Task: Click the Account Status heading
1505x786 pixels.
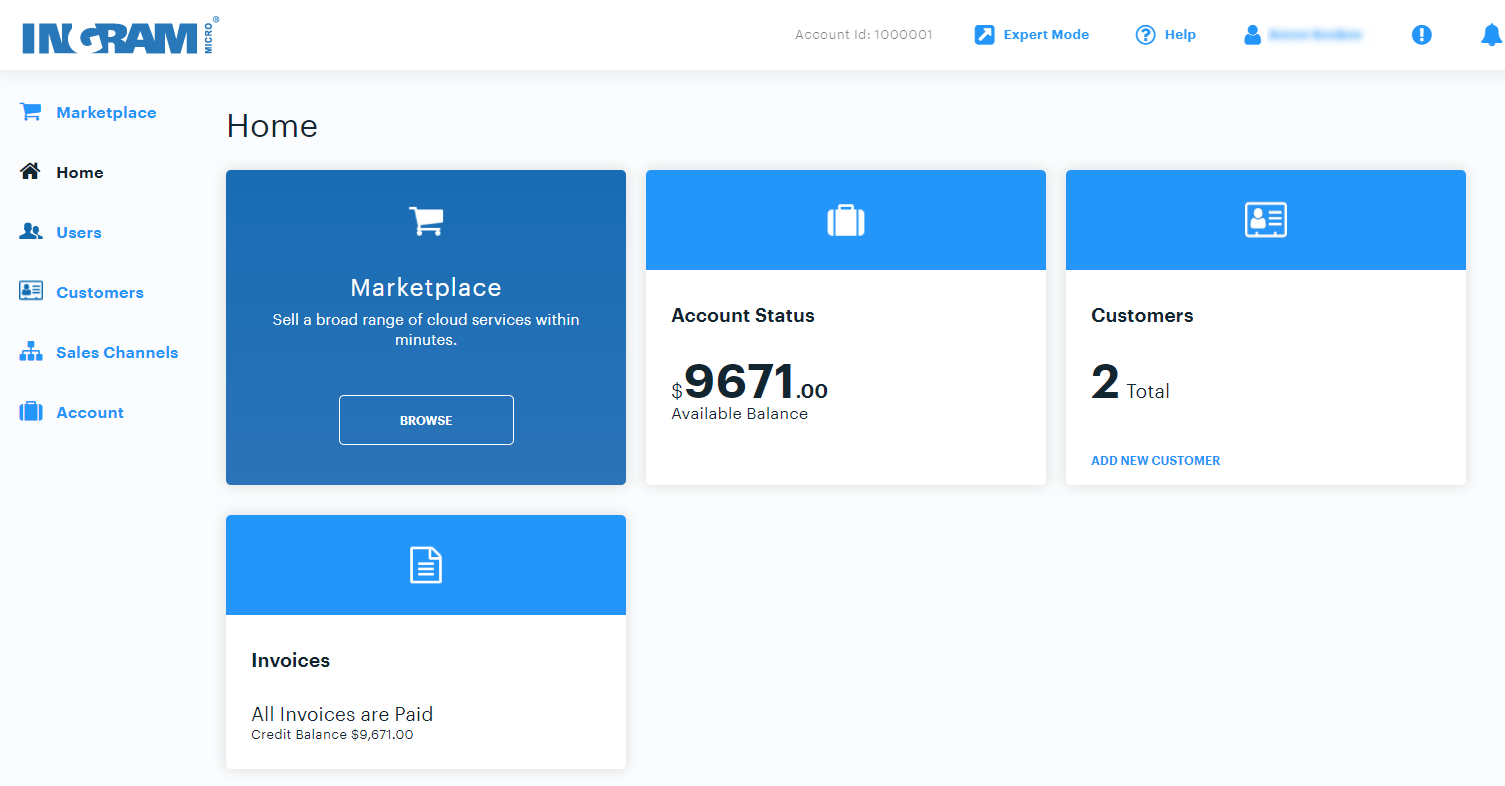Action: pyautogui.click(x=743, y=316)
